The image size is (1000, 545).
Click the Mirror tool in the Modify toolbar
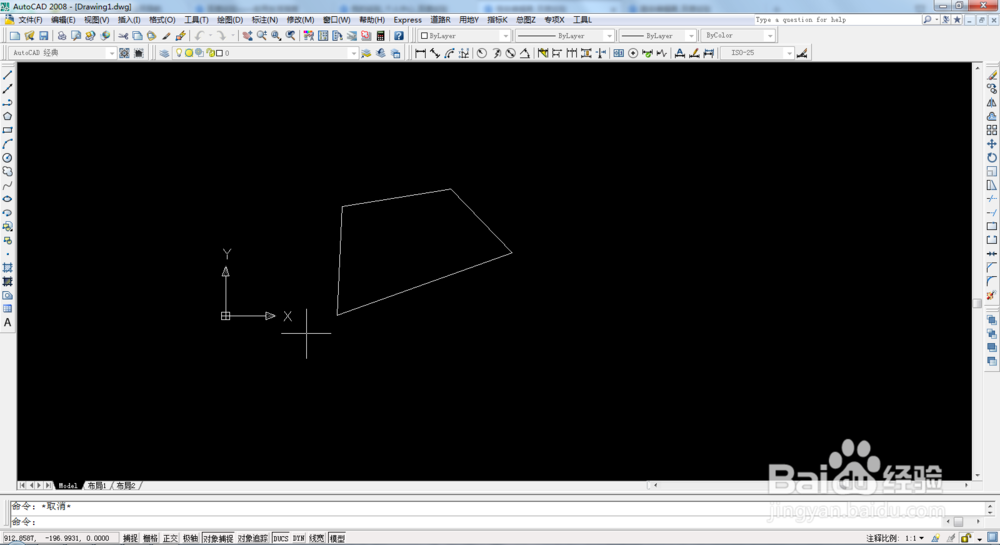(992, 103)
